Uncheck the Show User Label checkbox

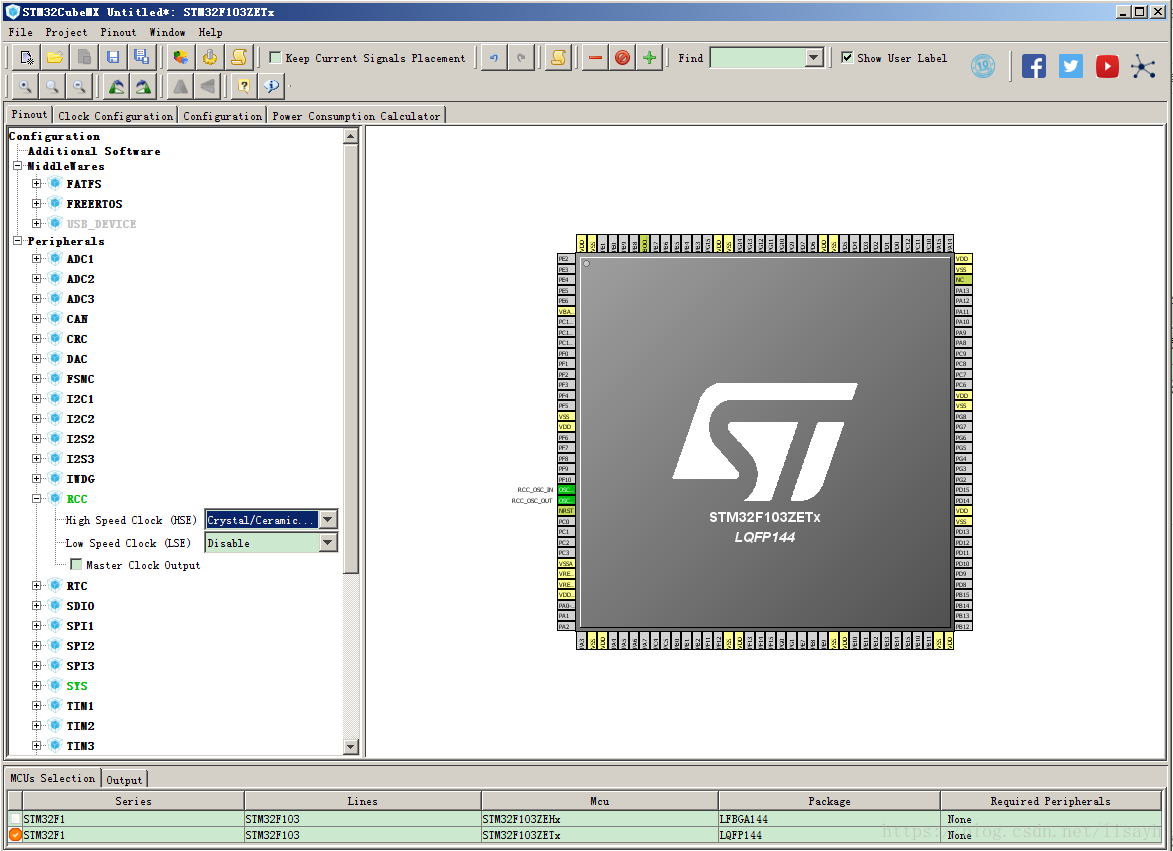click(847, 58)
